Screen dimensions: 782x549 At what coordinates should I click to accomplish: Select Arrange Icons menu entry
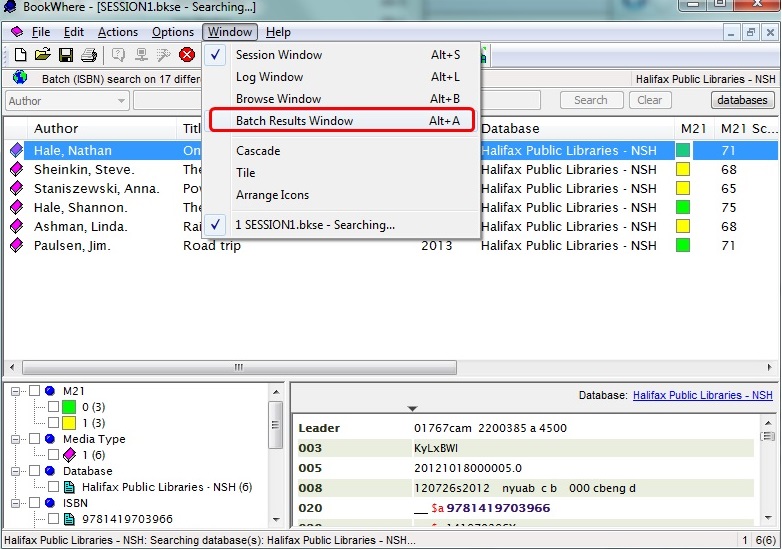click(x=342, y=194)
